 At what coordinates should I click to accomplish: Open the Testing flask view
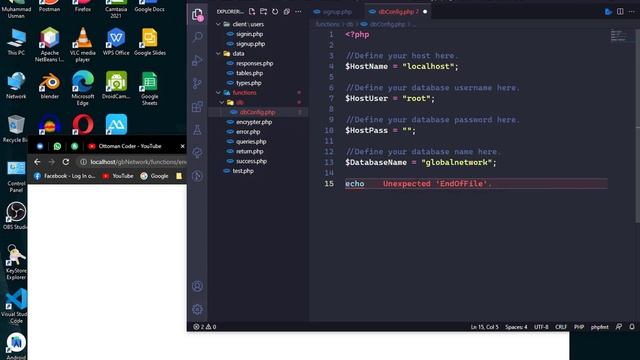point(198,130)
